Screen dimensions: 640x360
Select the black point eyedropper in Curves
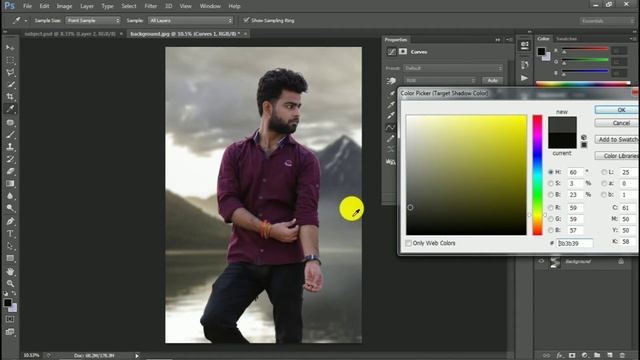coord(391,93)
